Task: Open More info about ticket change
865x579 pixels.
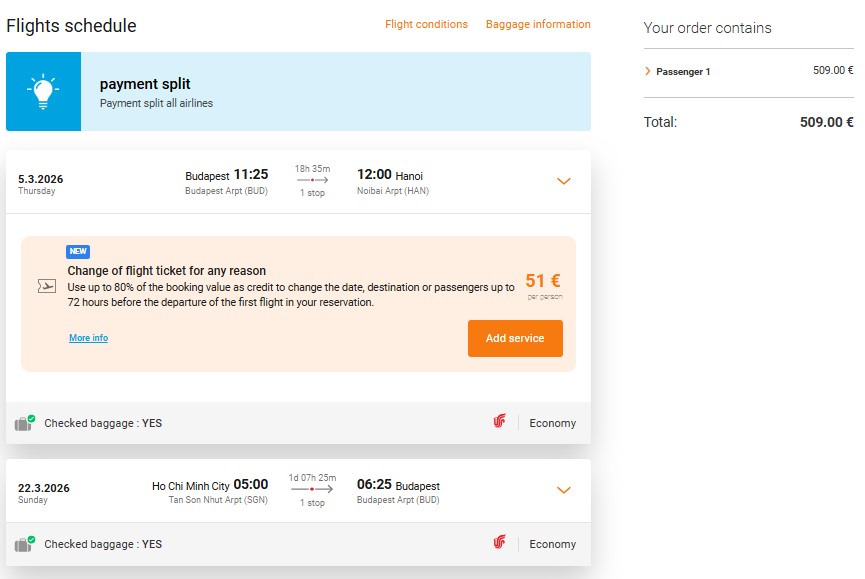Action: pos(88,337)
